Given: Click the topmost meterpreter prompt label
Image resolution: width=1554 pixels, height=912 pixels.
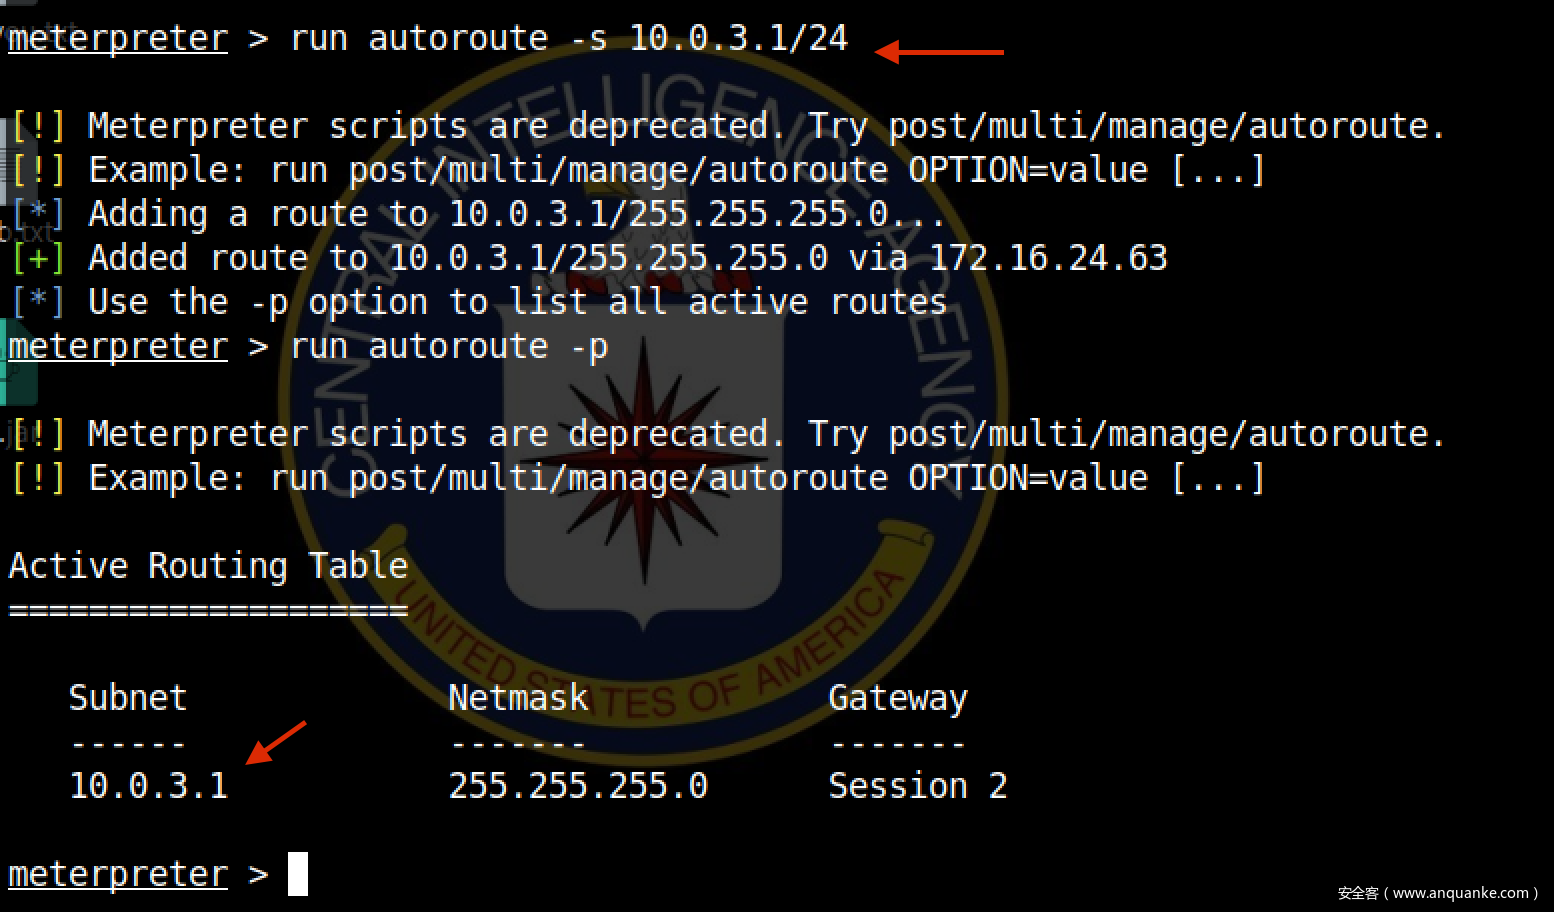Looking at the screenshot, I should [x=117, y=38].
